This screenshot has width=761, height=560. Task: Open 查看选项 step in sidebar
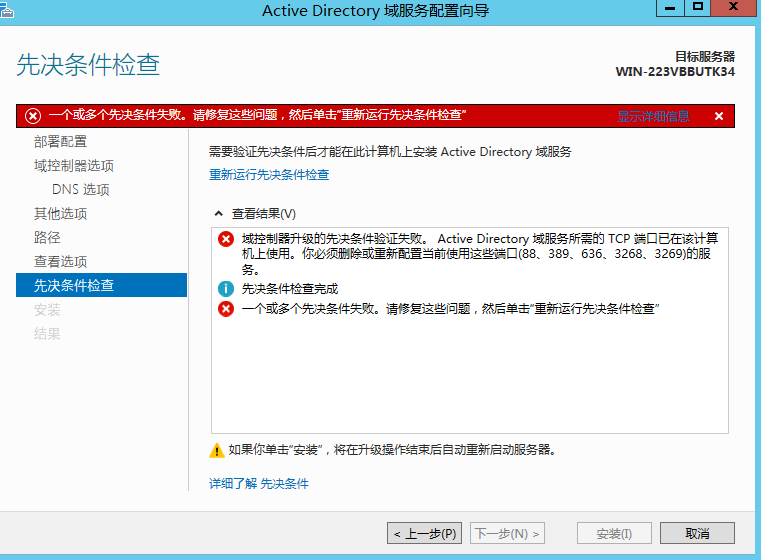[x=60, y=262]
